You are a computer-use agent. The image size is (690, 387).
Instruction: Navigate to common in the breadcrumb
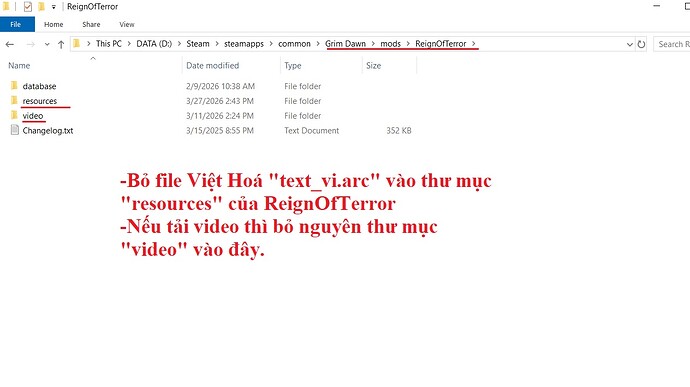(294, 44)
